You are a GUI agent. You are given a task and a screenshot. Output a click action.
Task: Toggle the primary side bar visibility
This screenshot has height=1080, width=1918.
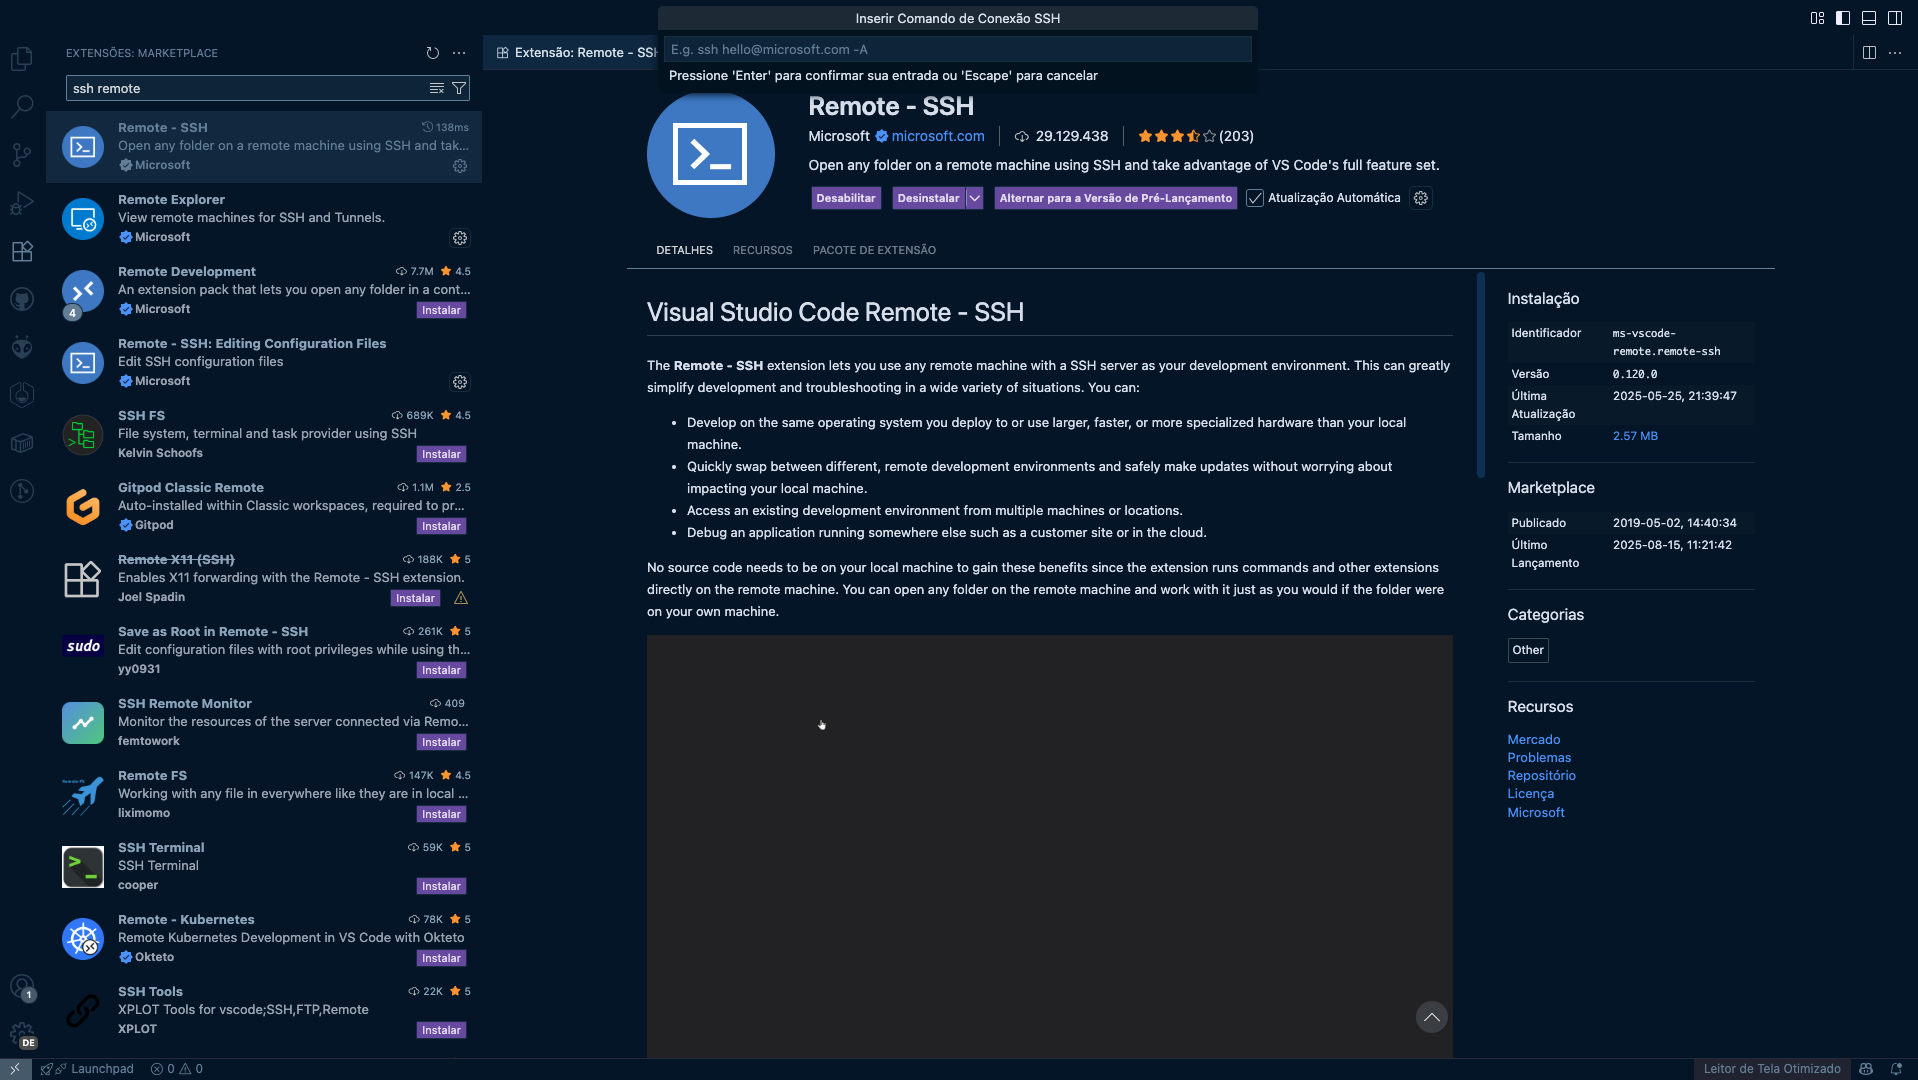point(1842,18)
